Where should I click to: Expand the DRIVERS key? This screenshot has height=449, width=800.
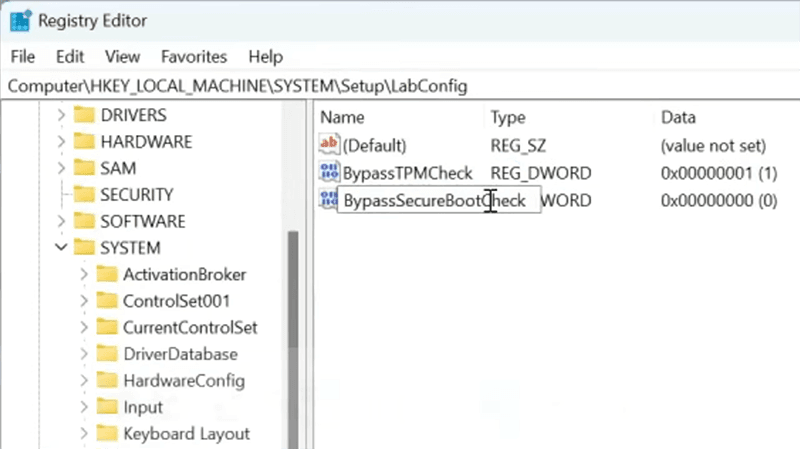[61, 115]
